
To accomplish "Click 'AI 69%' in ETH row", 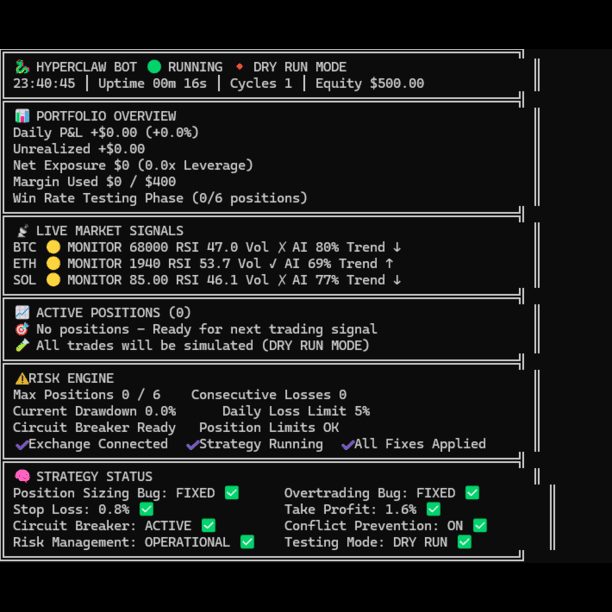I will click(x=308, y=263).
